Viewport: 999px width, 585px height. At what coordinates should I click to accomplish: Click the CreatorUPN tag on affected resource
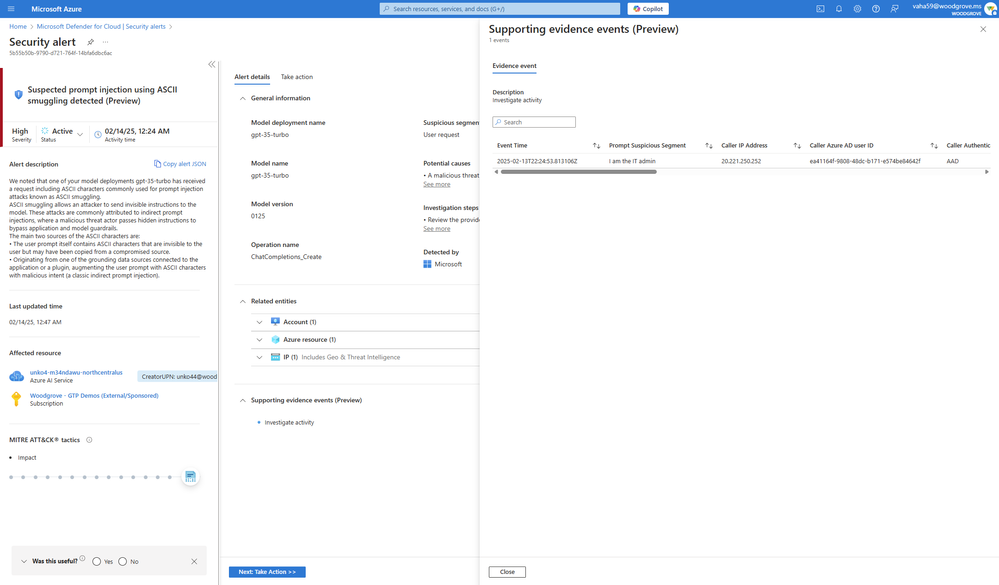[x=178, y=377]
